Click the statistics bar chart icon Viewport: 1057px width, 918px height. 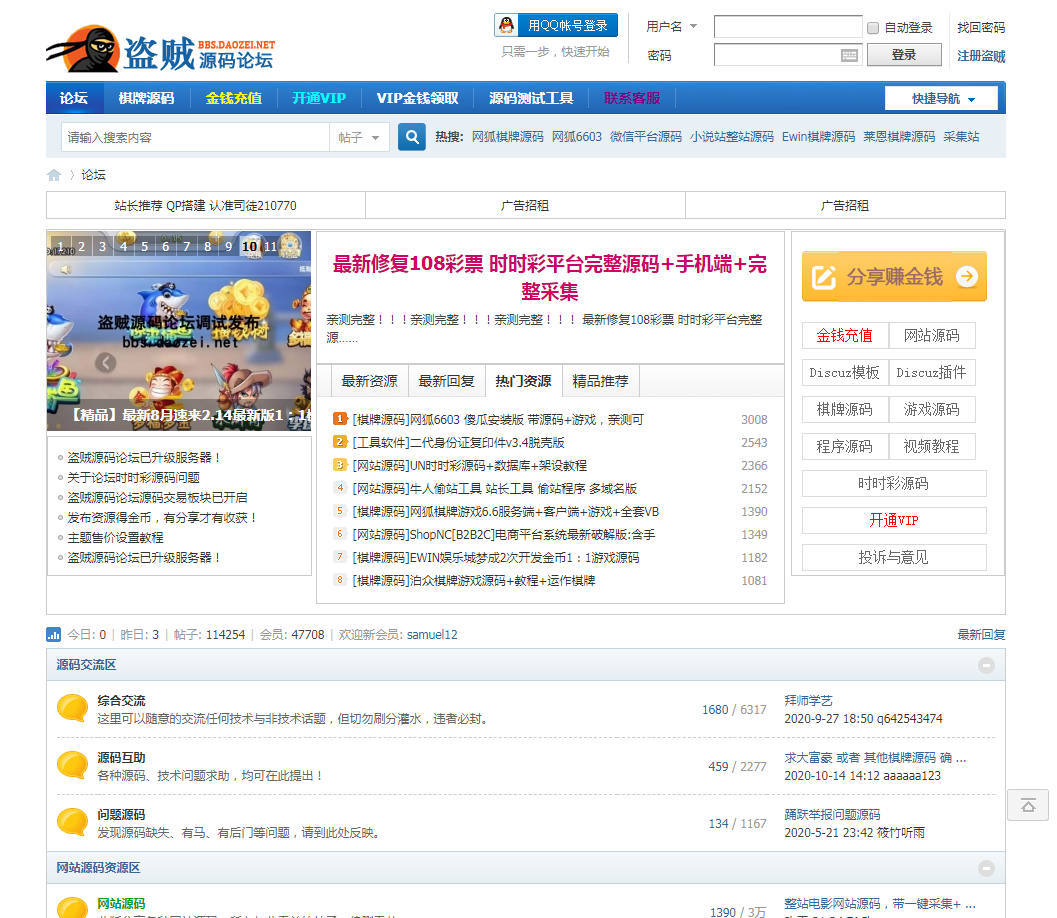coord(54,634)
